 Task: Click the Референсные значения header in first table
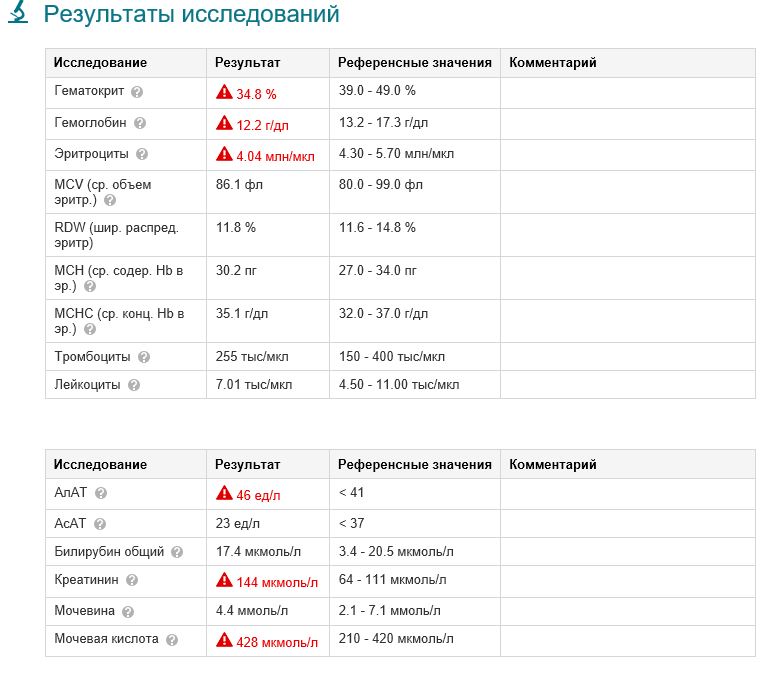pos(415,62)
